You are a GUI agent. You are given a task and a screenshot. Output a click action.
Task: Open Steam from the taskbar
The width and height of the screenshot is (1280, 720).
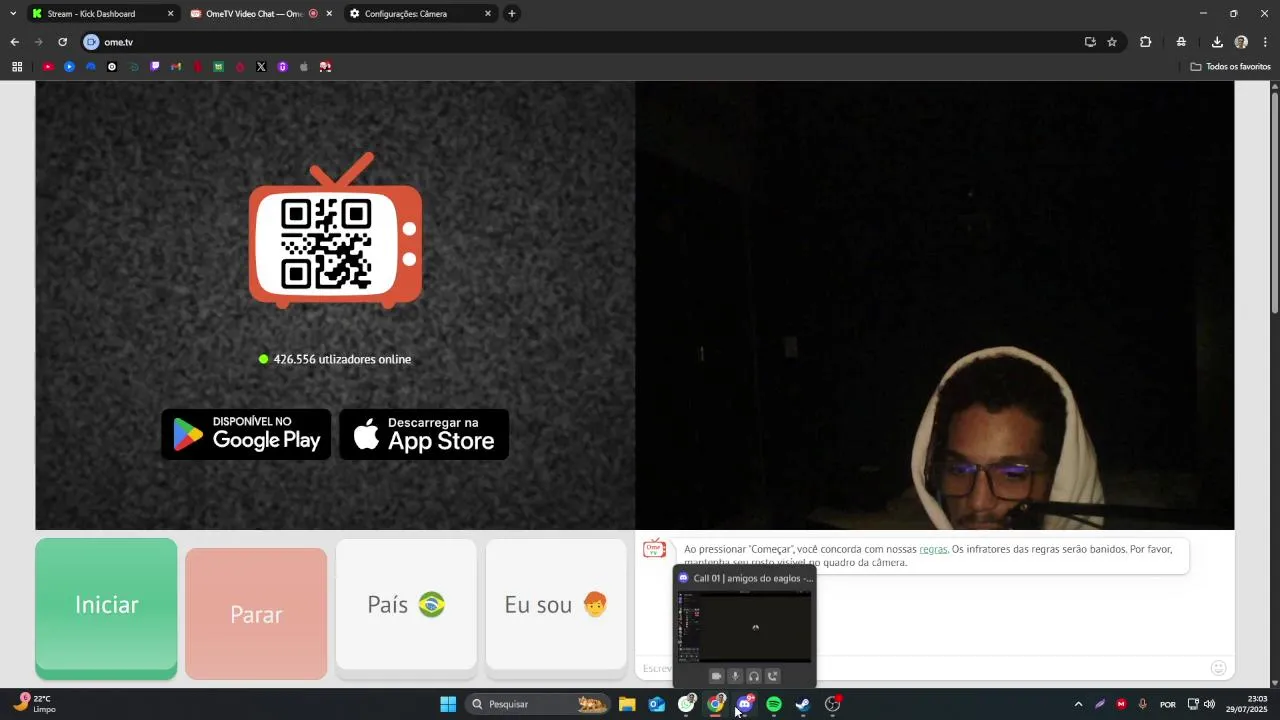tap(803, 704)
